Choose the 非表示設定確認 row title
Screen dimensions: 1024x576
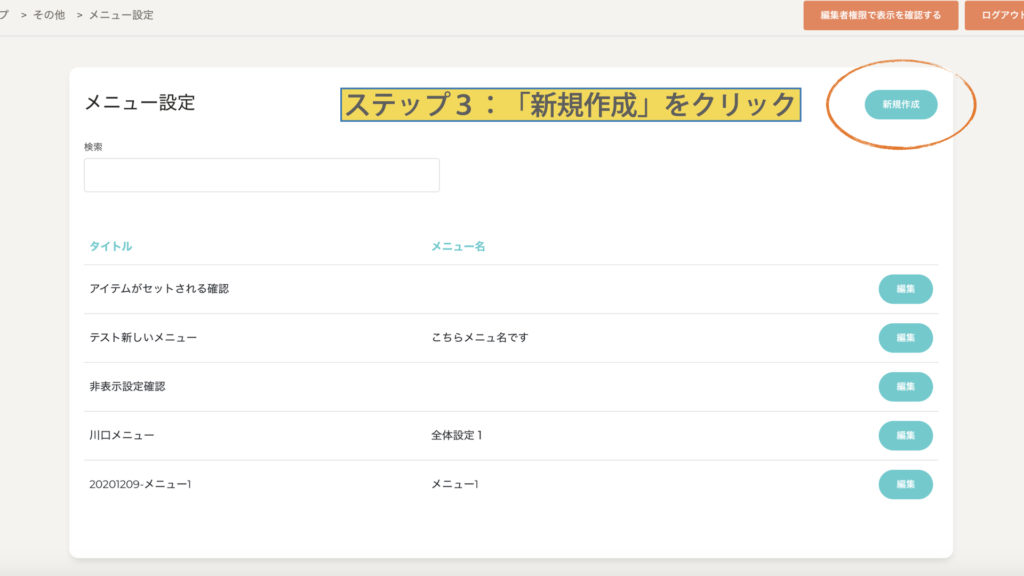pyautogui.click(x=127, y=387)
